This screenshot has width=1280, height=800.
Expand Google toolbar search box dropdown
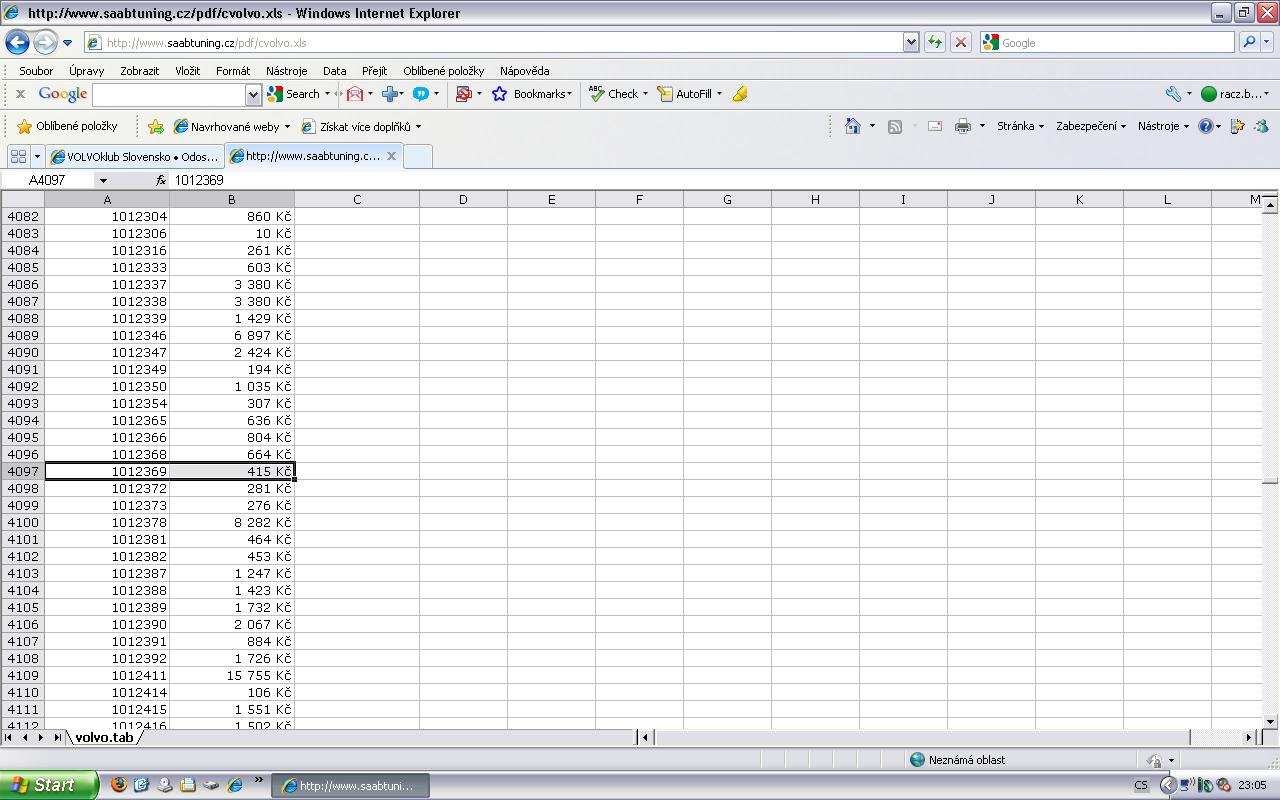click(x=253, y=94)
